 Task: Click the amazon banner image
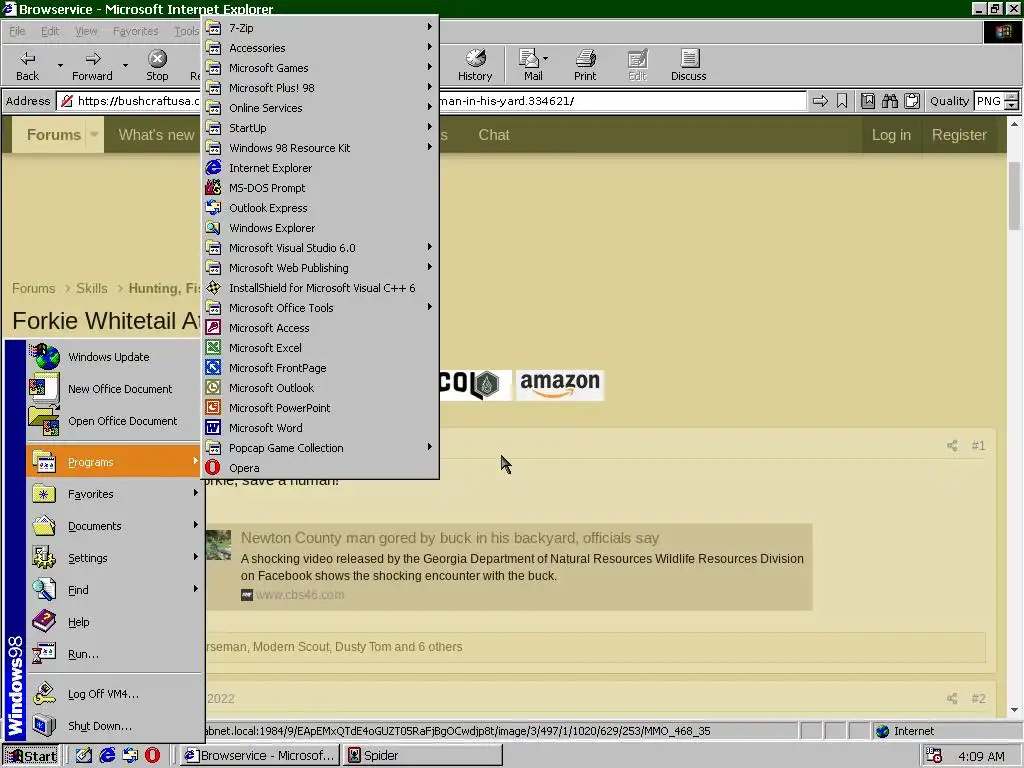click(x=560, y=385)
